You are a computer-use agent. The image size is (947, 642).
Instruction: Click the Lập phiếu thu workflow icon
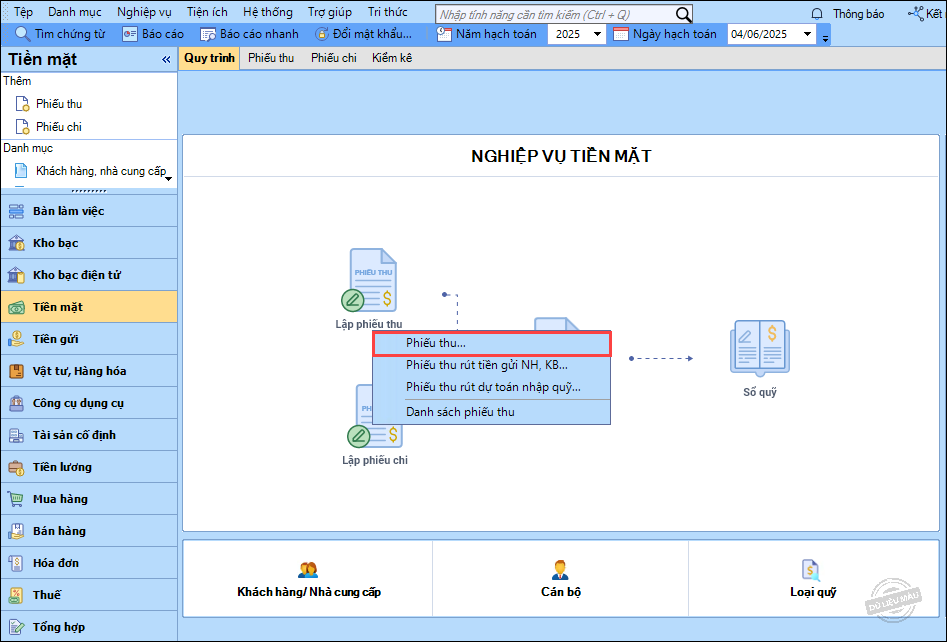coord(369,280)
